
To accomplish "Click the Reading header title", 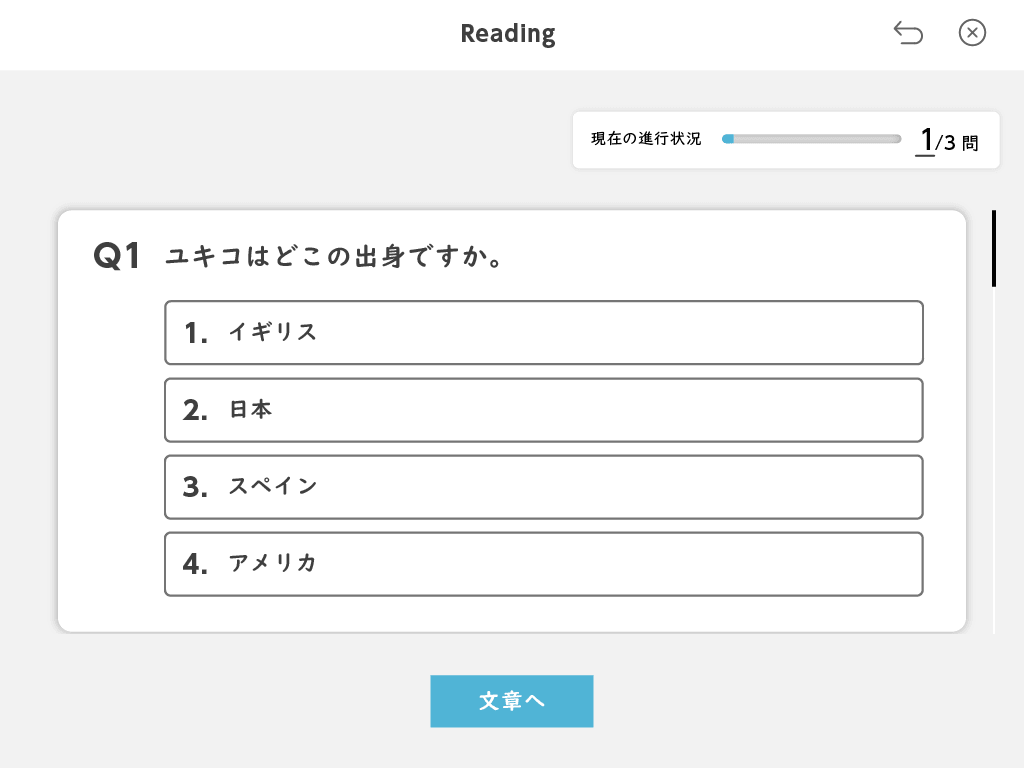I will pyautogui.click(x=508, y=34).
